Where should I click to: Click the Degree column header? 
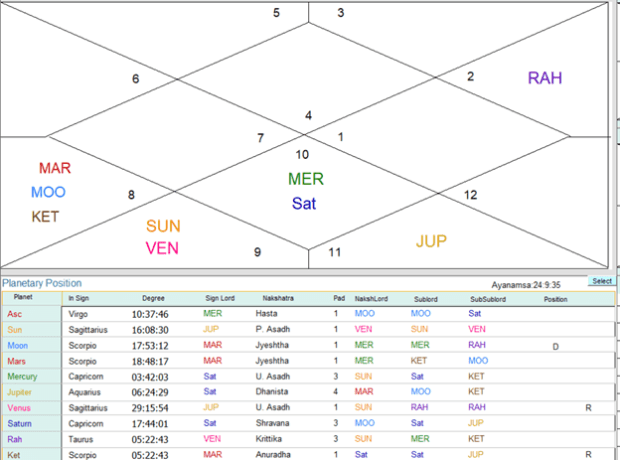coord(153,298)
